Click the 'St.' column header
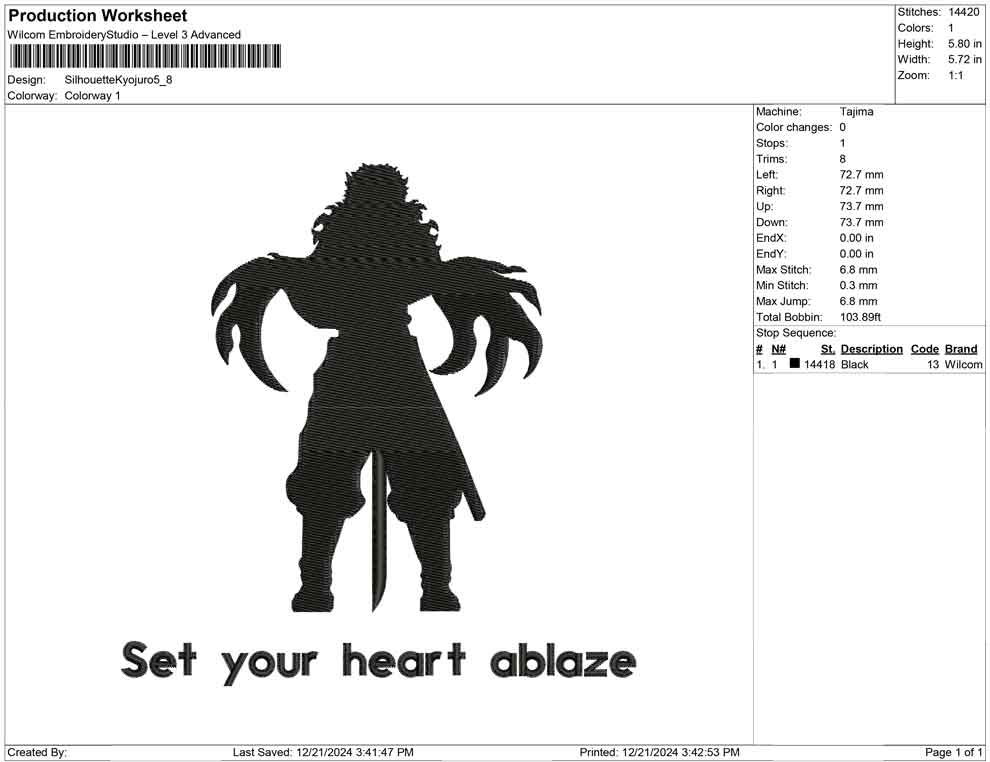The width and height of the screenshot is (990, 762). click(828, 349)
